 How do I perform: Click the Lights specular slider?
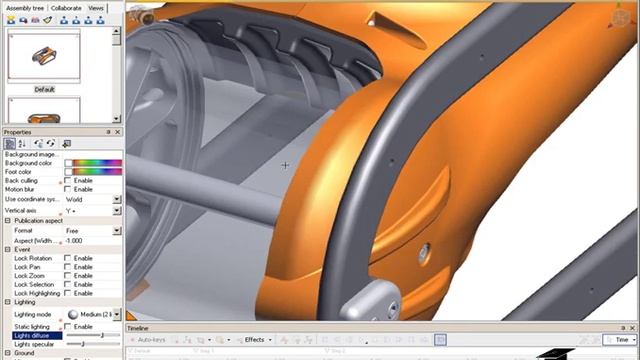[93, 344]
